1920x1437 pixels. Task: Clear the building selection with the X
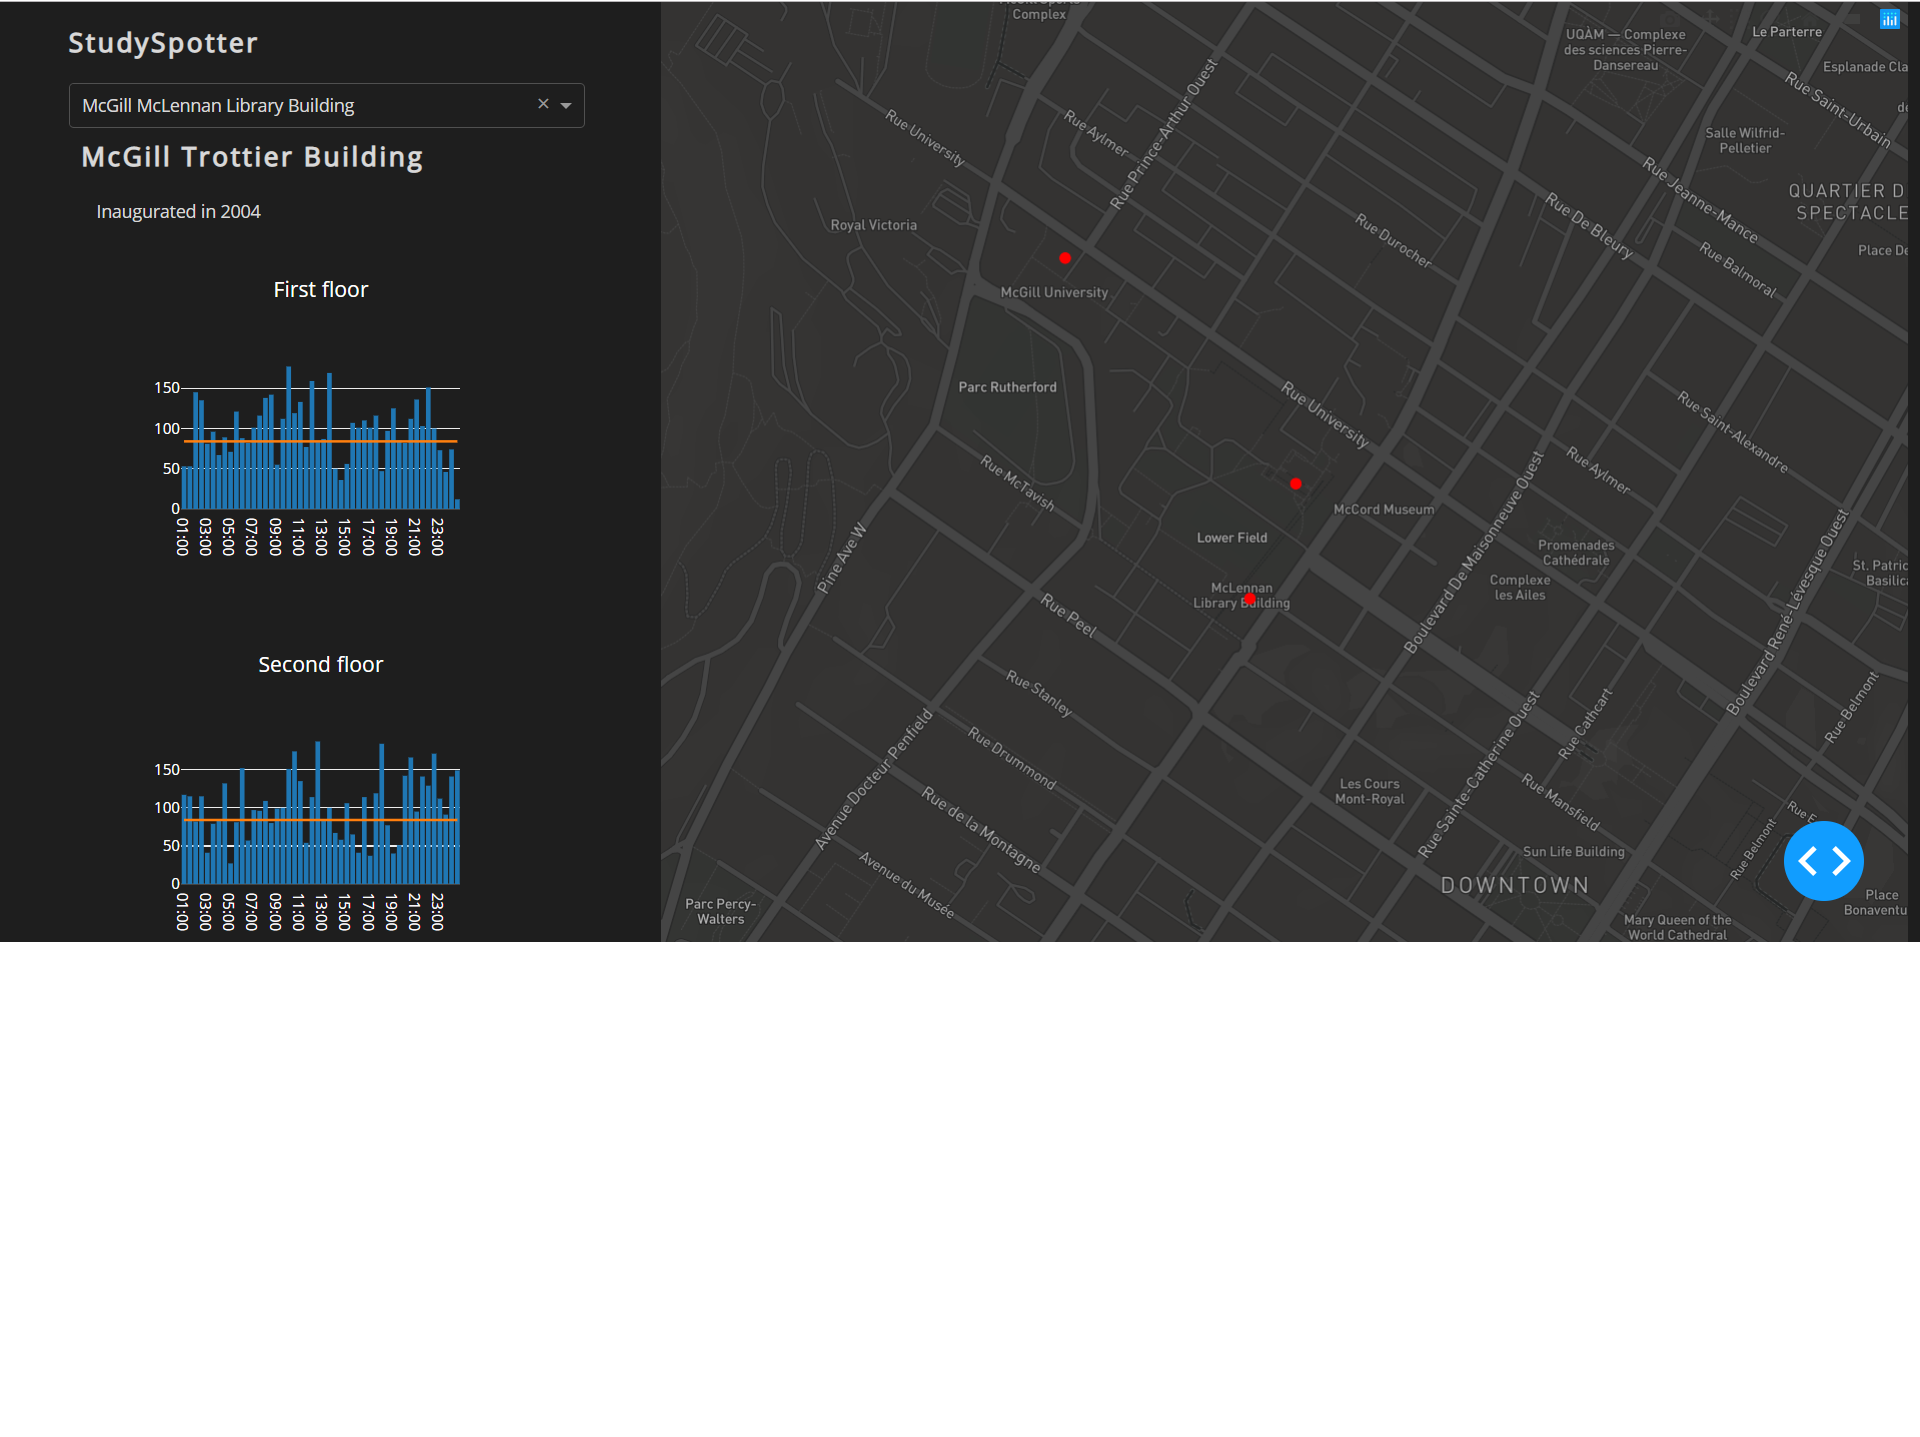coord(543,104)
